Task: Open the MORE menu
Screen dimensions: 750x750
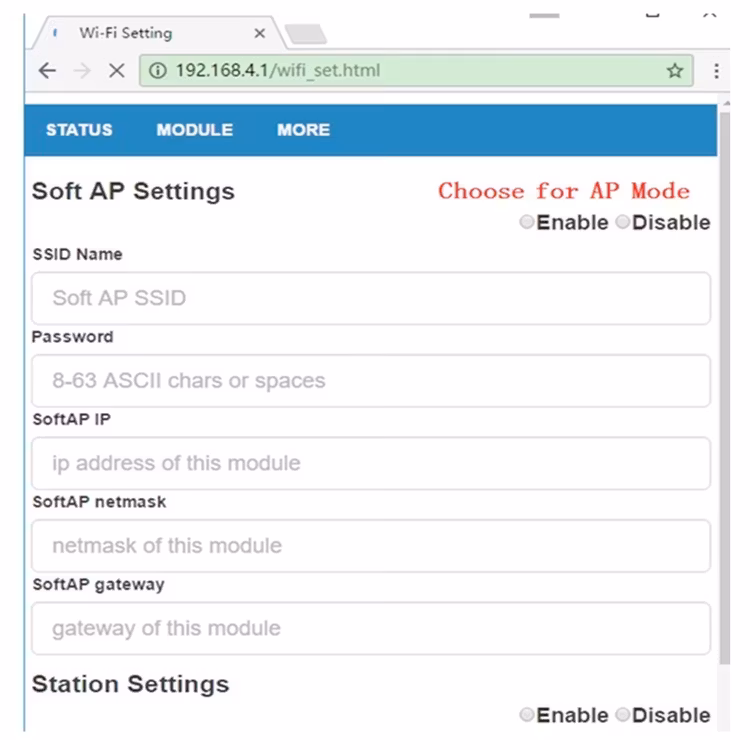Action: tap(303, 130)
